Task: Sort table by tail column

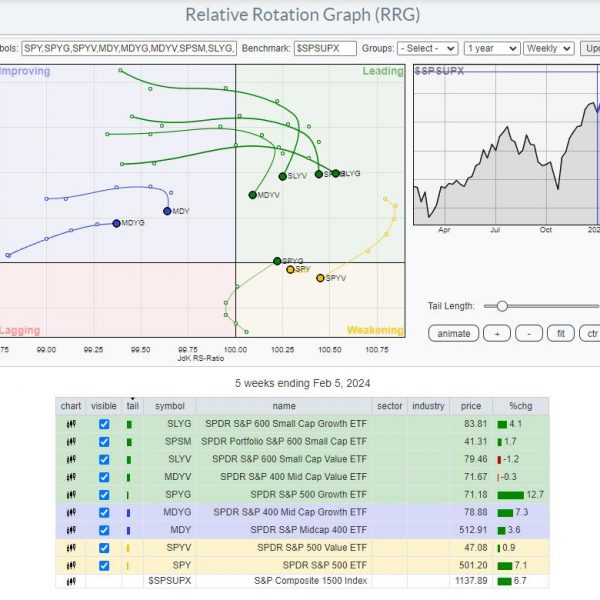Action: [132, 406]
